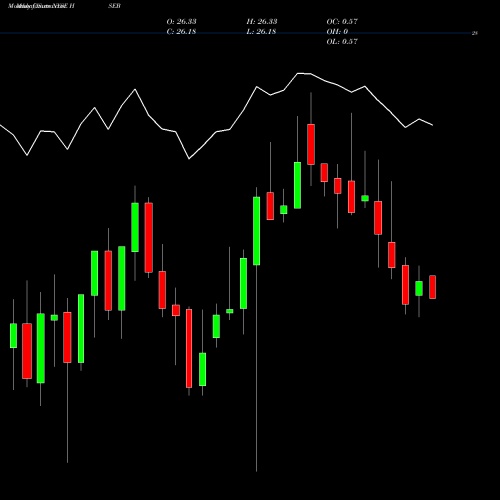Select the tall green candle with the longest lower wick
This screenshot has height=500, width=500.
coord(257,231)
